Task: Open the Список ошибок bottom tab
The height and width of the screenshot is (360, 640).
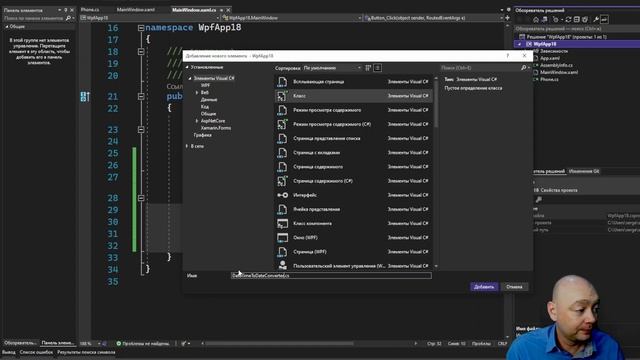Action: (36, 352)
